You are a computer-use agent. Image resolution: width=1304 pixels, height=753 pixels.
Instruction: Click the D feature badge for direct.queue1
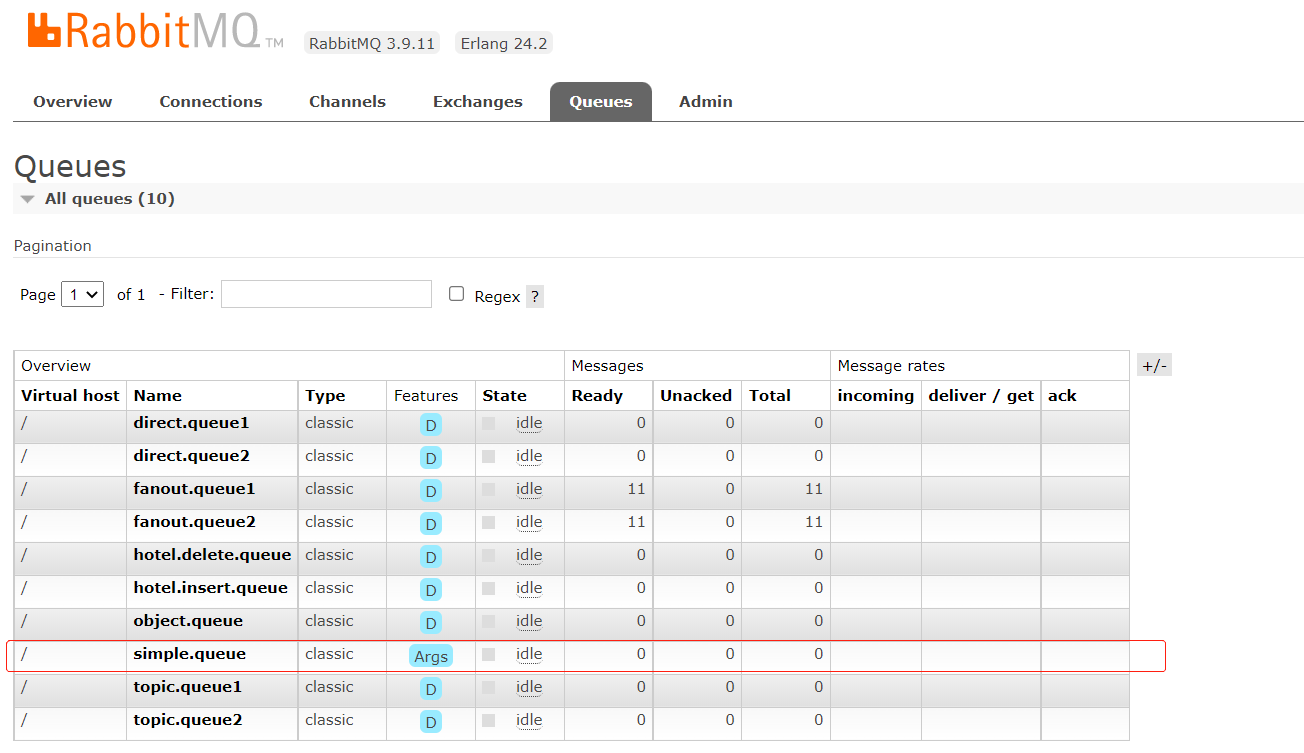pyautogui.click(x=431, y=425)
